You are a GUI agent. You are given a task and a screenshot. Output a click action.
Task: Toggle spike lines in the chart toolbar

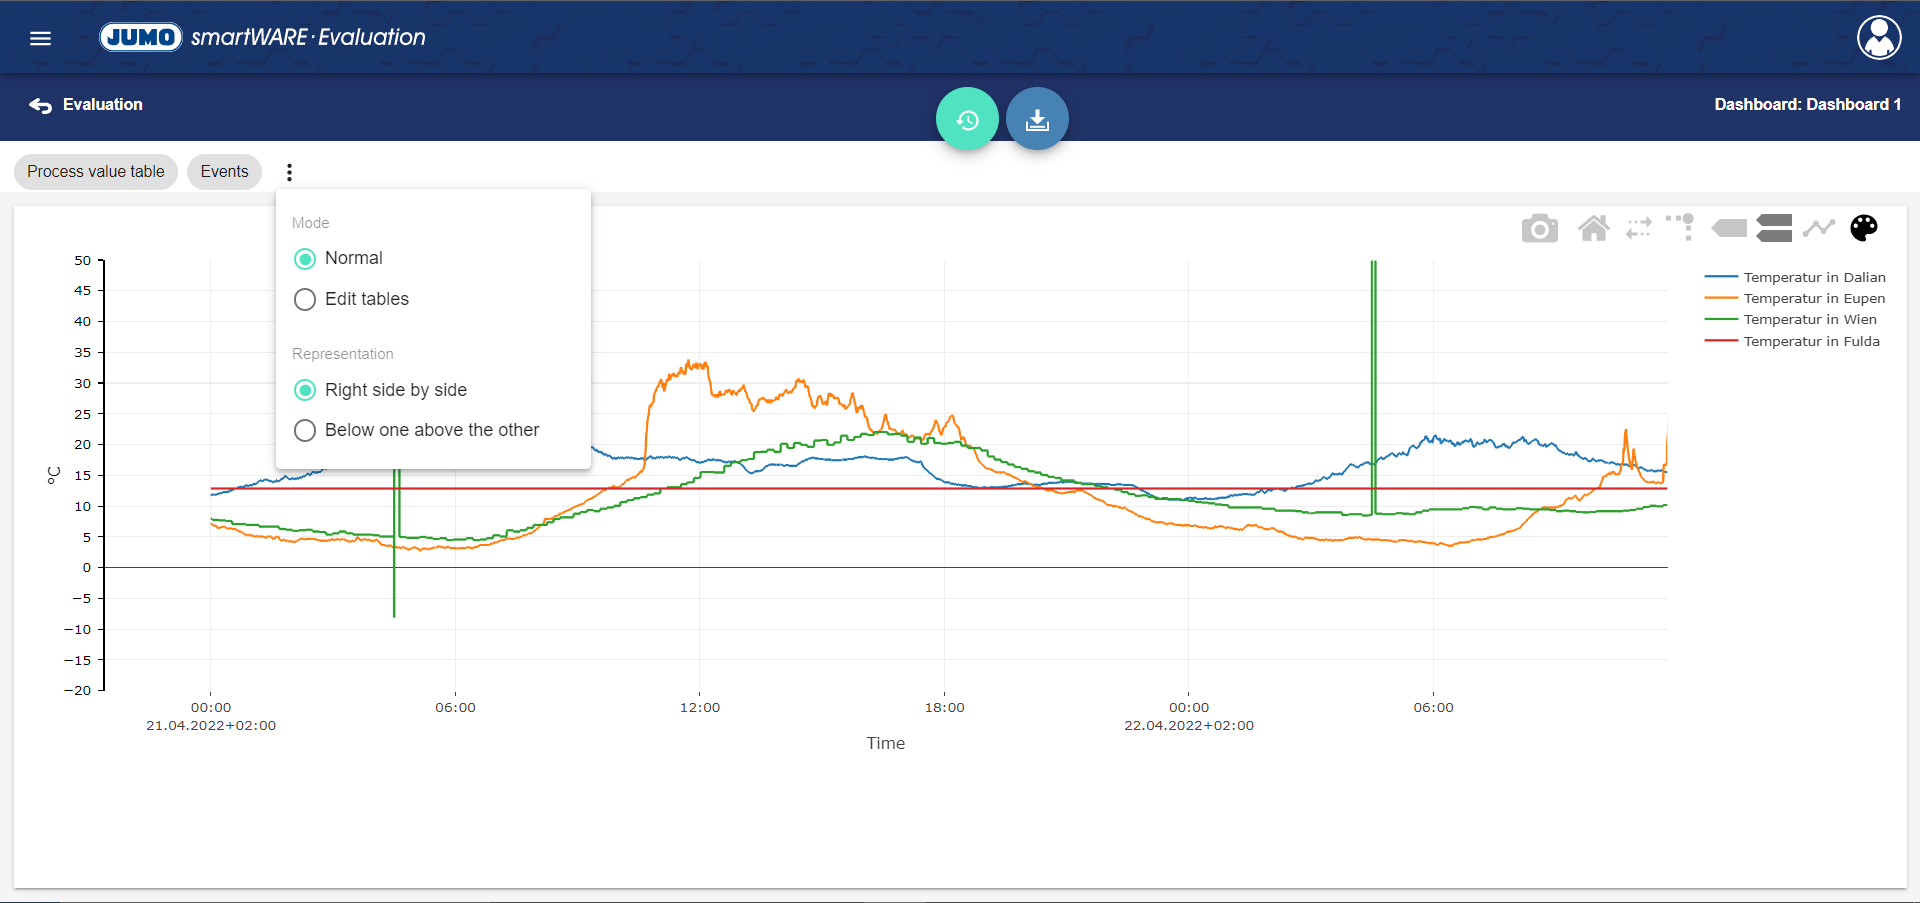point(1680,228)
